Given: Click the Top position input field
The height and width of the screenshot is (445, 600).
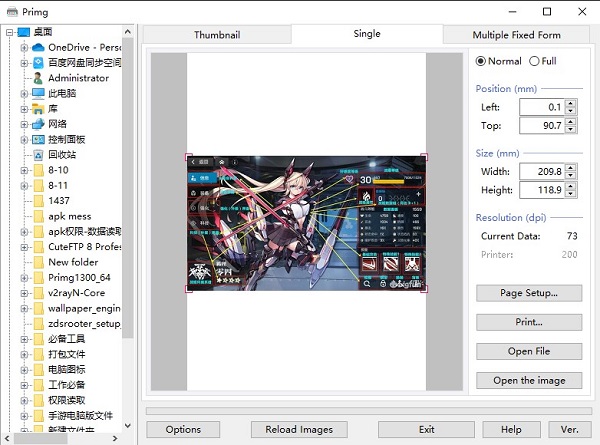Looking at the screenshot, I should (x=543, y=126).
